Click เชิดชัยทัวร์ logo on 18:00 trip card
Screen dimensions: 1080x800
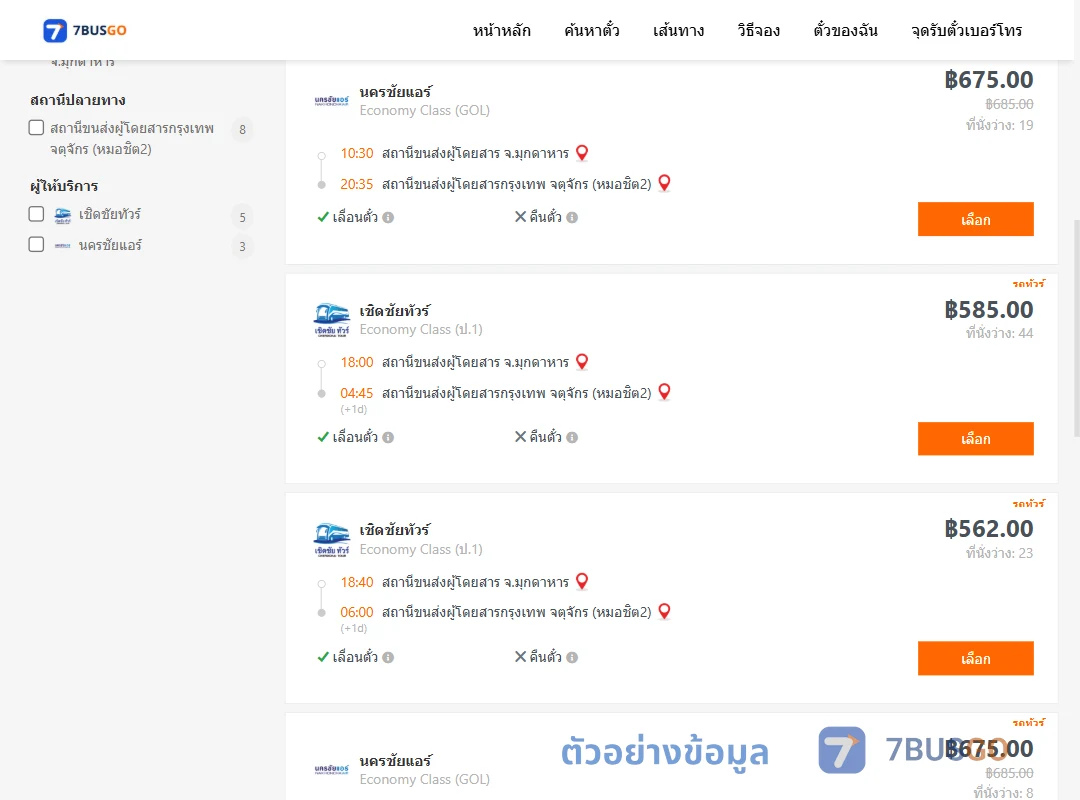[x=331, y=320]
